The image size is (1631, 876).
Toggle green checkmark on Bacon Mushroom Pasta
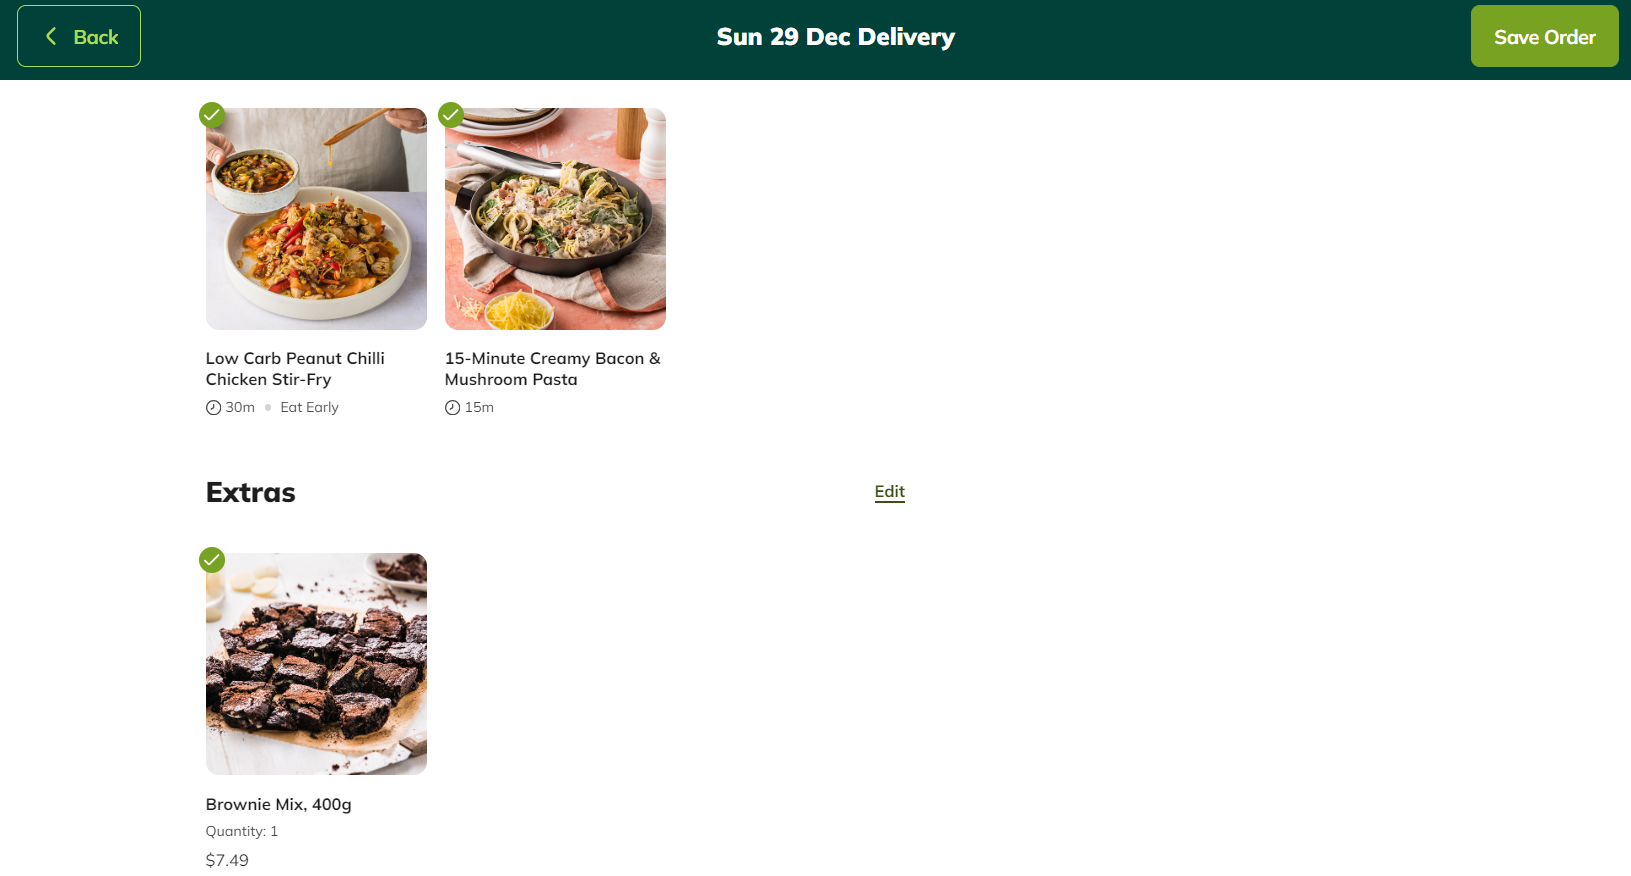(451, 114)
